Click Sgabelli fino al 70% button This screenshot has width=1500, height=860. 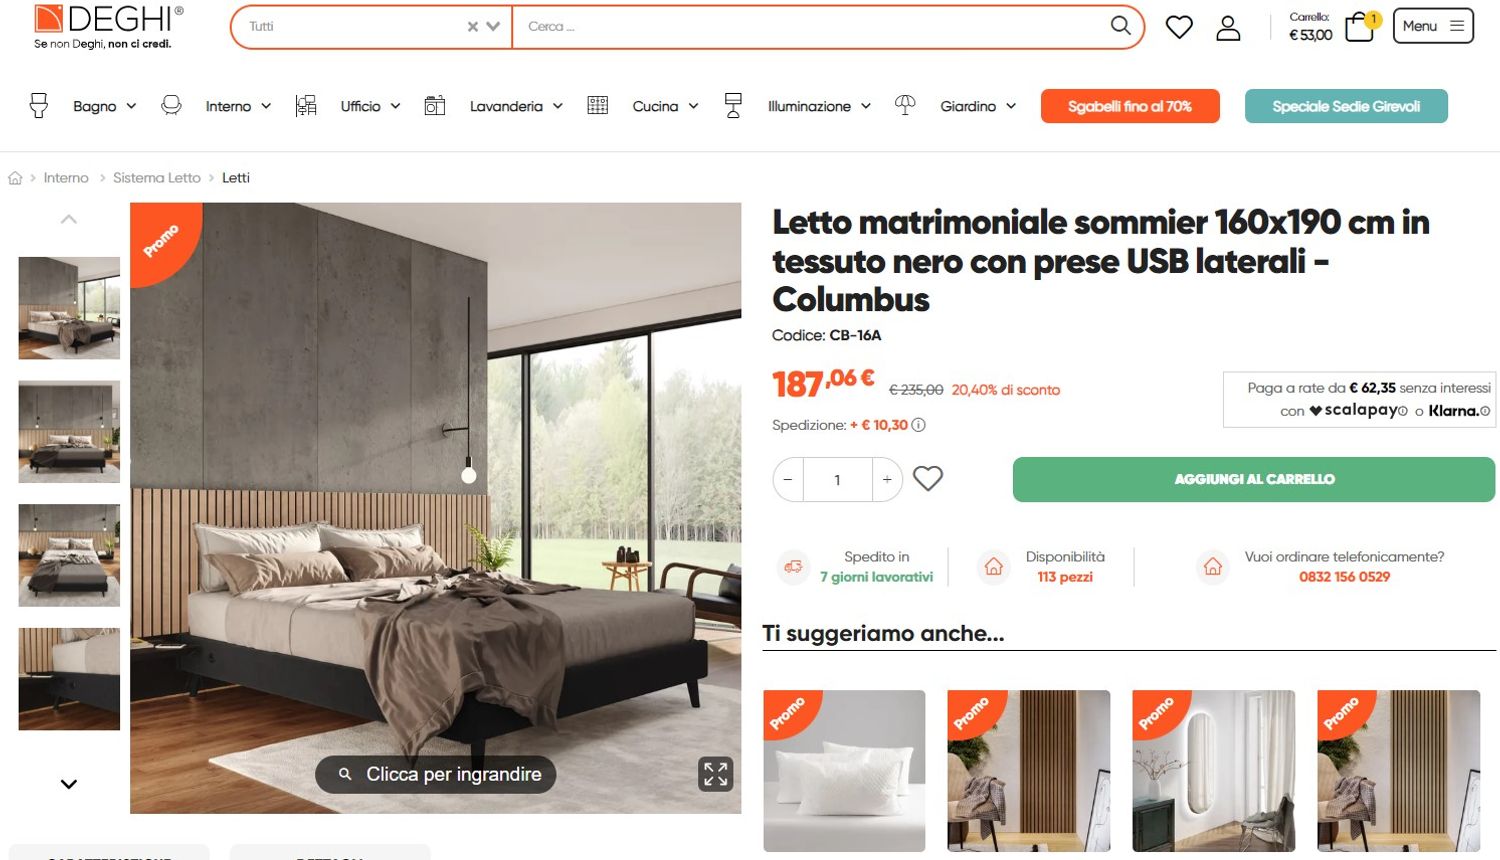(1130, 106)
